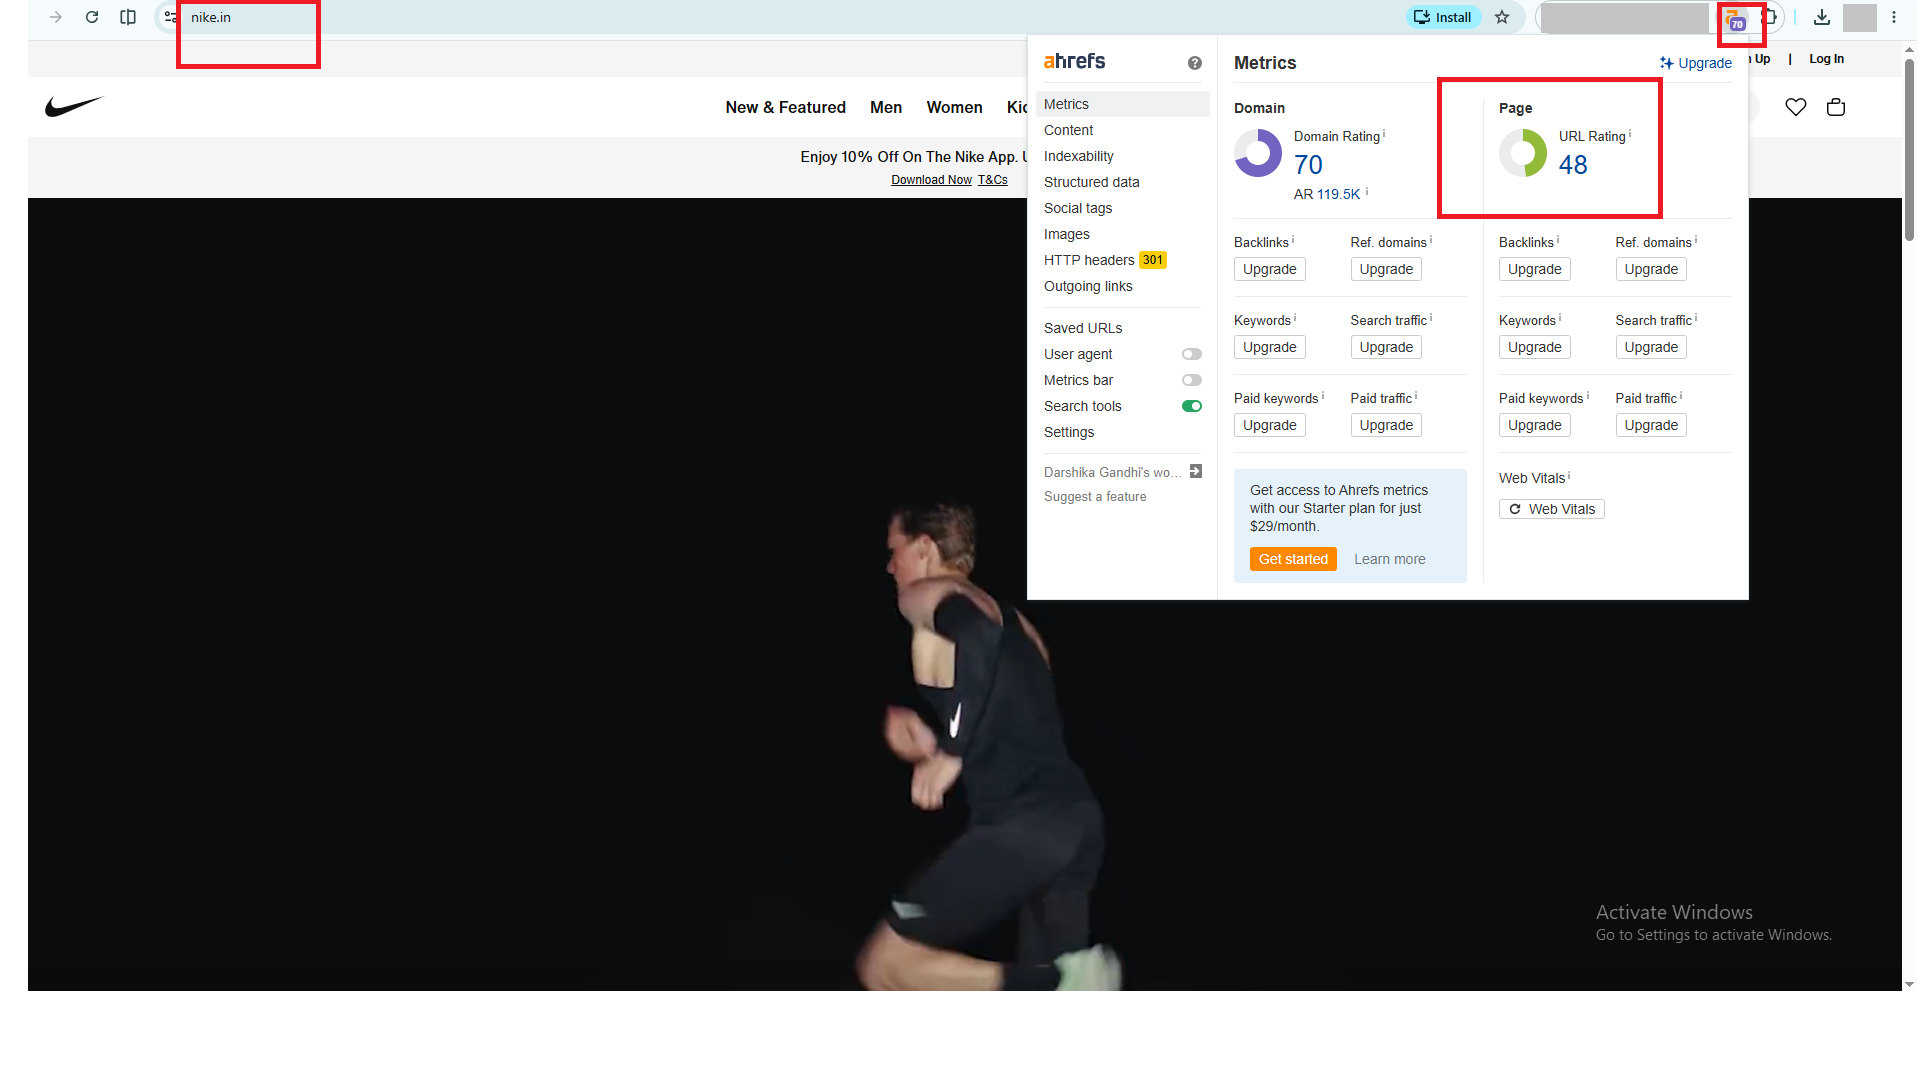Screen dimensions: 1920x1080
Task: Bookmark the page with the star icon
Action: [x=1502, y=17]
